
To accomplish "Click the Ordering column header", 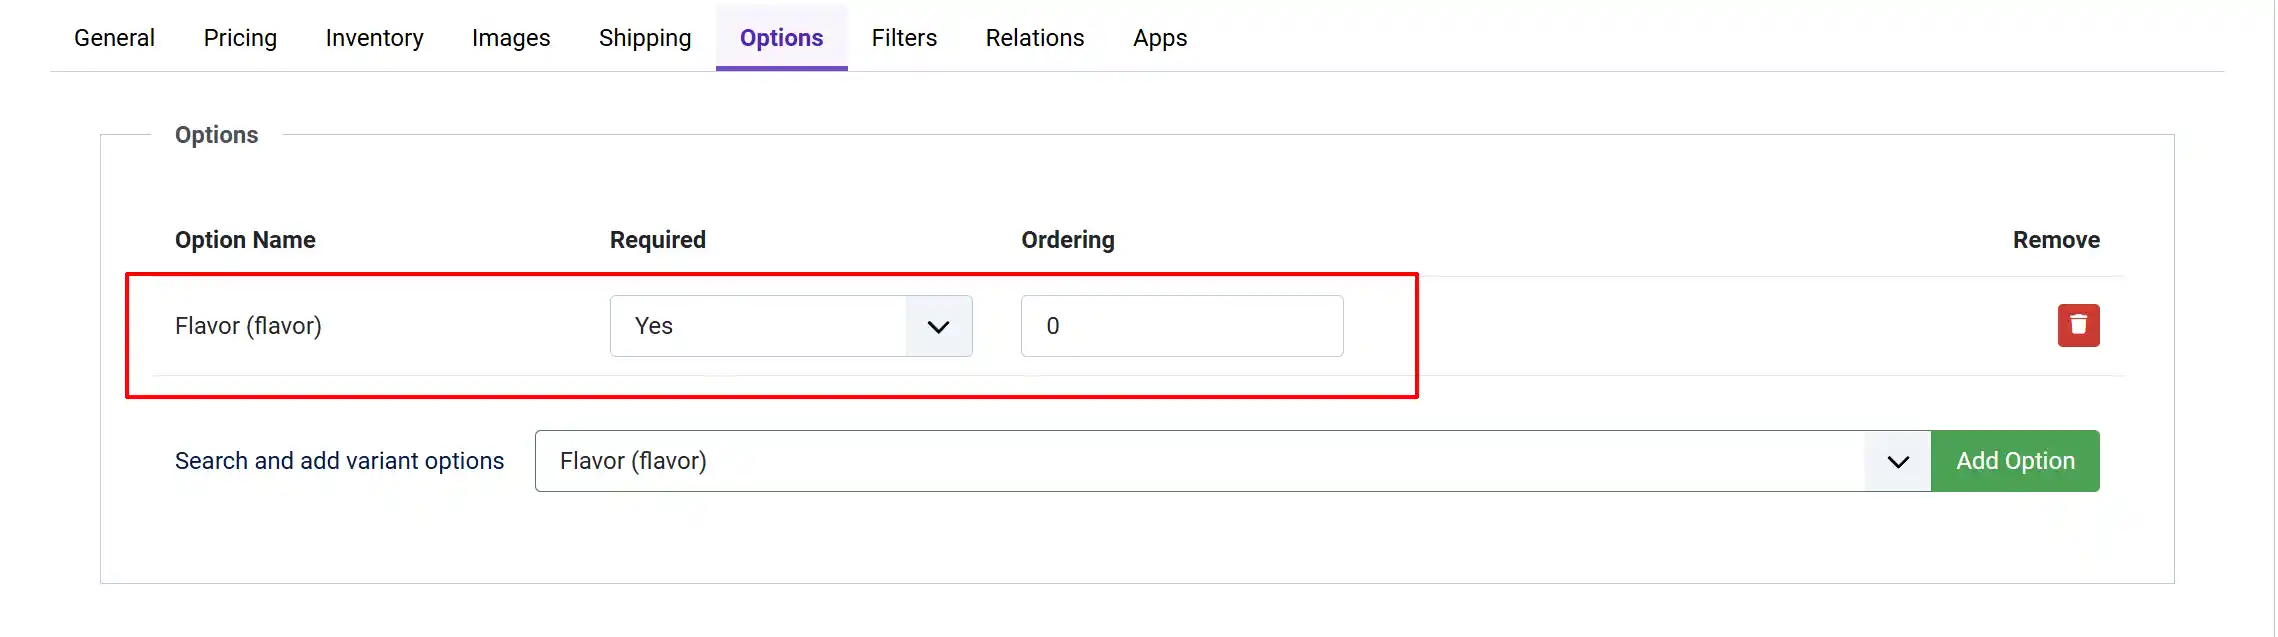I will tap(1068, 240).
